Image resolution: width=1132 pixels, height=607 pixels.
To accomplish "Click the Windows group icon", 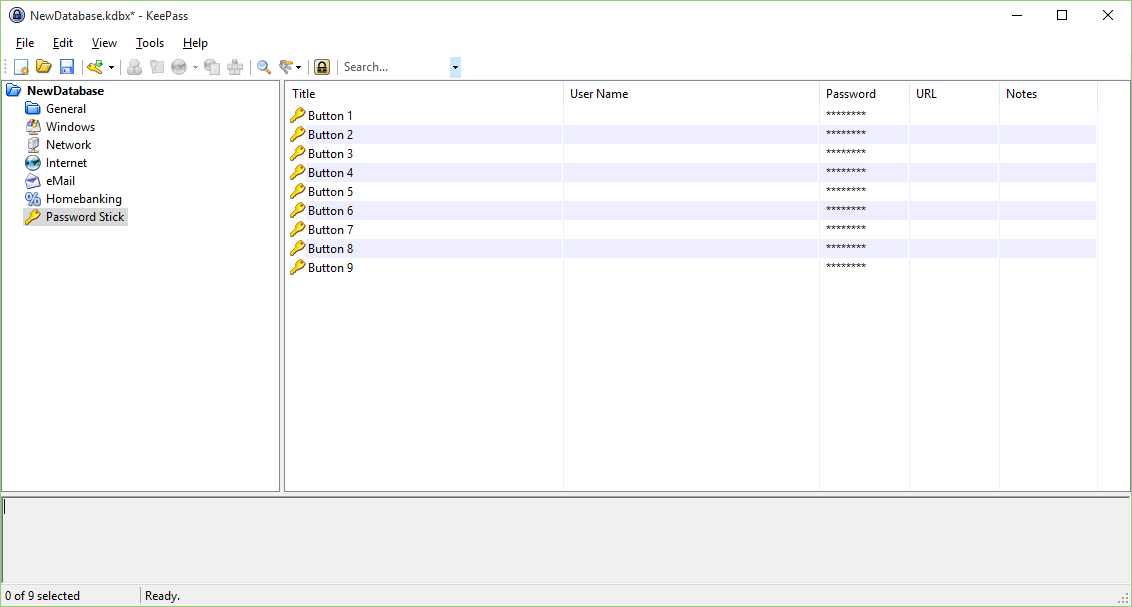I will 32,127.
